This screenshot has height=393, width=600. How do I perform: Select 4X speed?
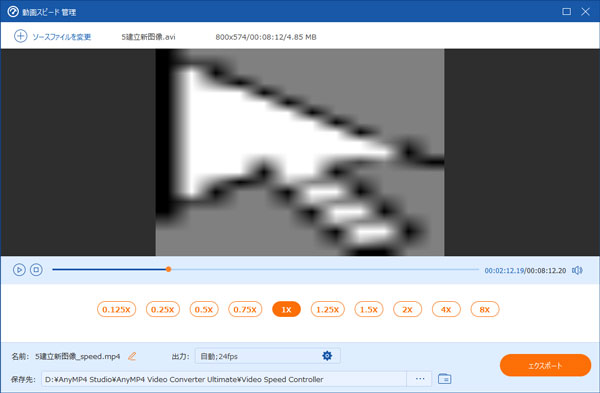(x=446, y=309)
